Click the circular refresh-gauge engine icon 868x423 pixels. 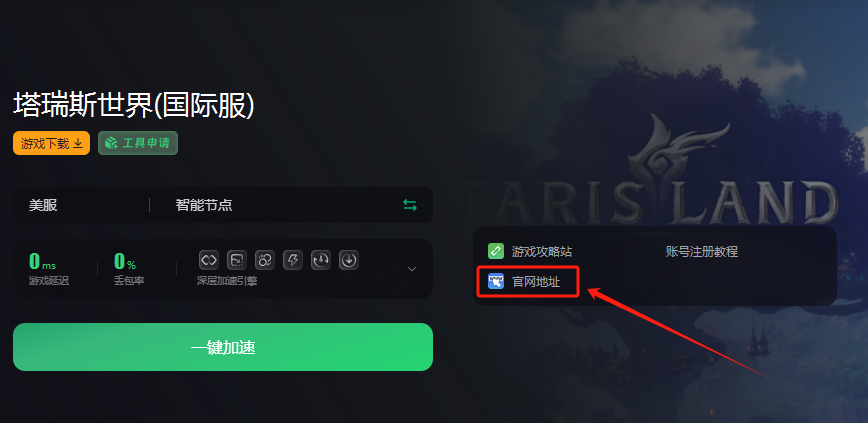tap(321, 260)
